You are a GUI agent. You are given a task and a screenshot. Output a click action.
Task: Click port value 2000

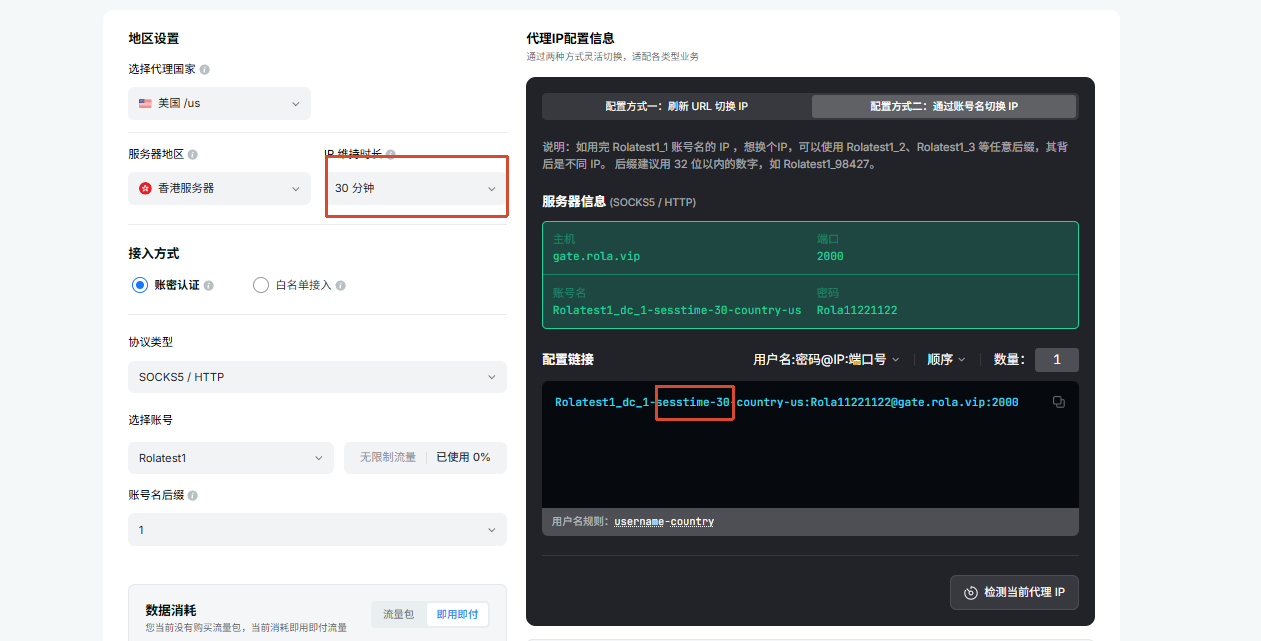(830, 256)
